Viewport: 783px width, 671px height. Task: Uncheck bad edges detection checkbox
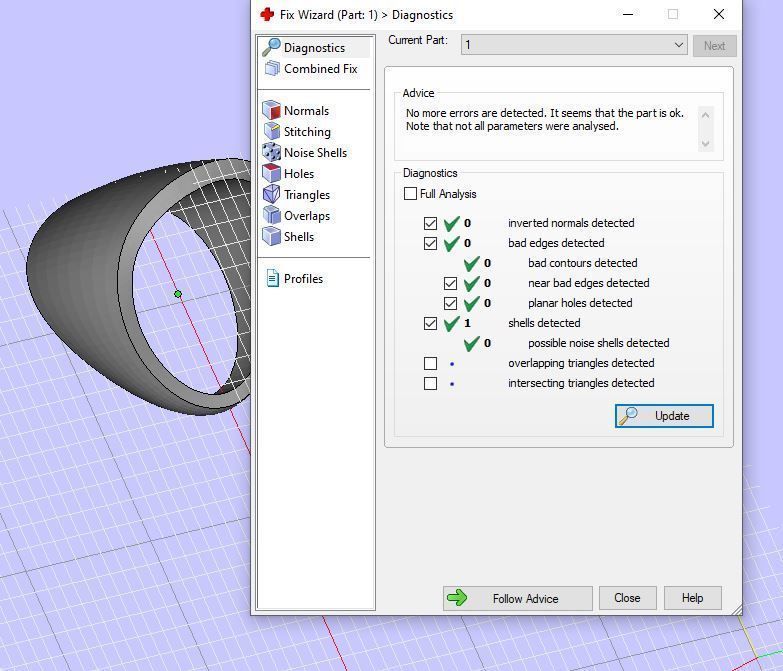(430, 243)
